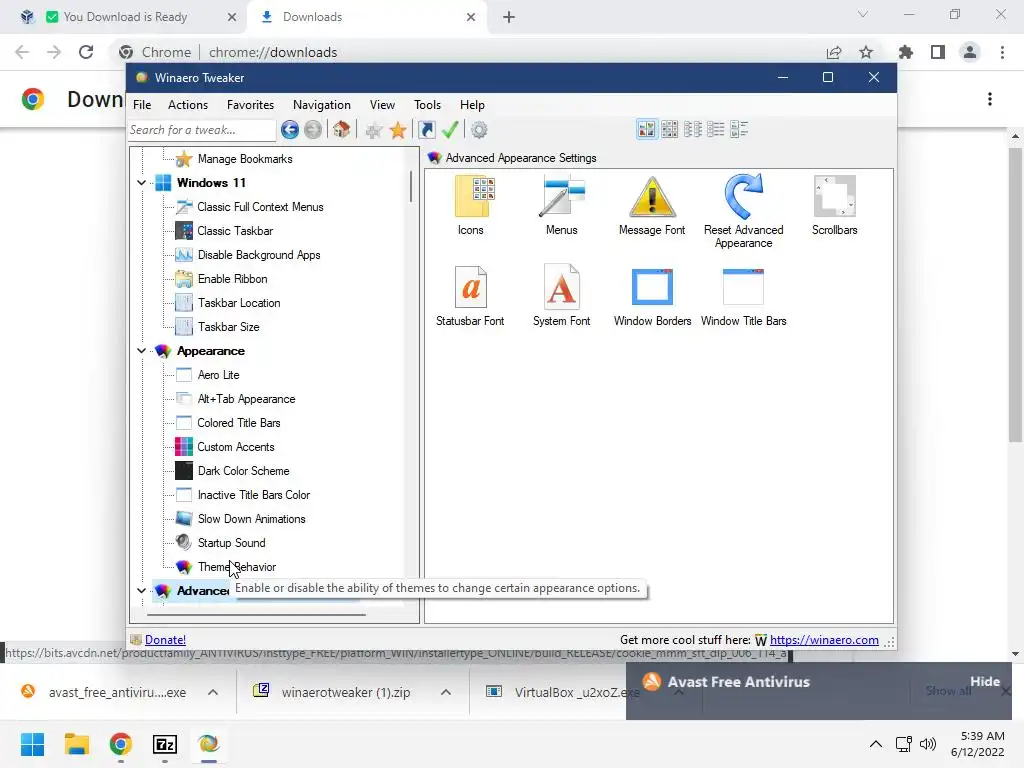1024x768 pixels.
Task: Click the 'Search for a tweak' field
Action: click(202, 130)
